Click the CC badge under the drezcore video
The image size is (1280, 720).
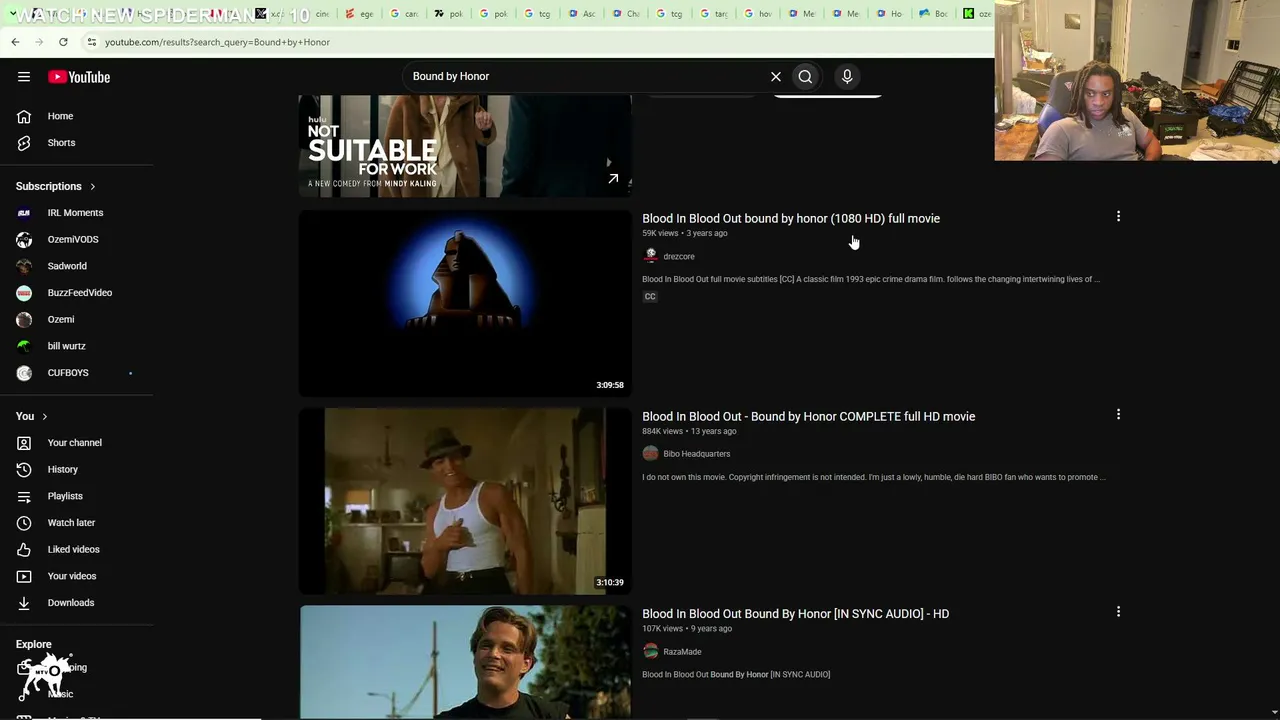pos(650,297)
